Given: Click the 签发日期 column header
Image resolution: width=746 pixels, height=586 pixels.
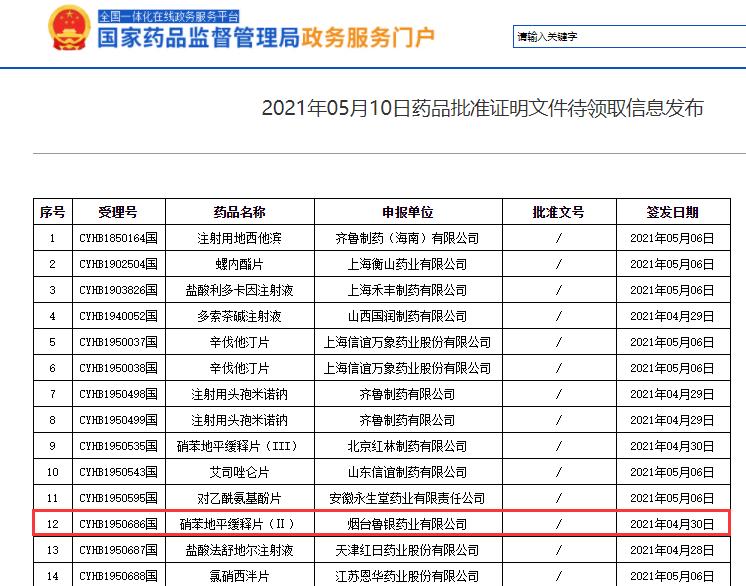Looking at the screenshot, I should pyautogui.click(x=672, y=212).
